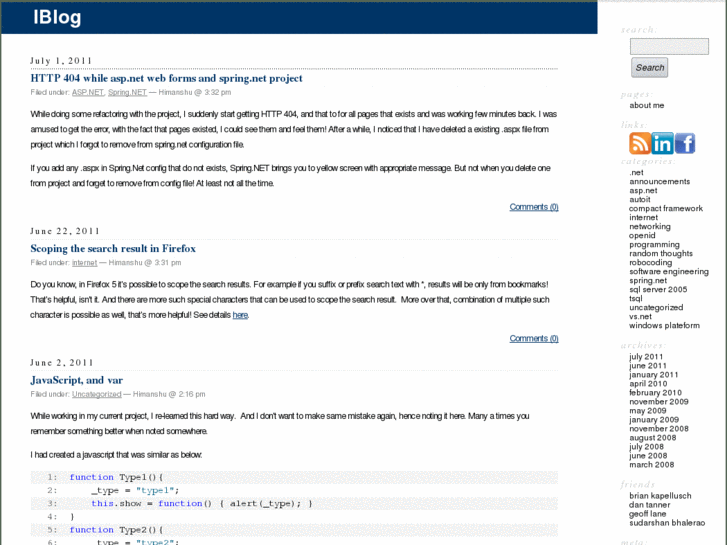Open HTTP 404 asp.net post title

point(166,78)
